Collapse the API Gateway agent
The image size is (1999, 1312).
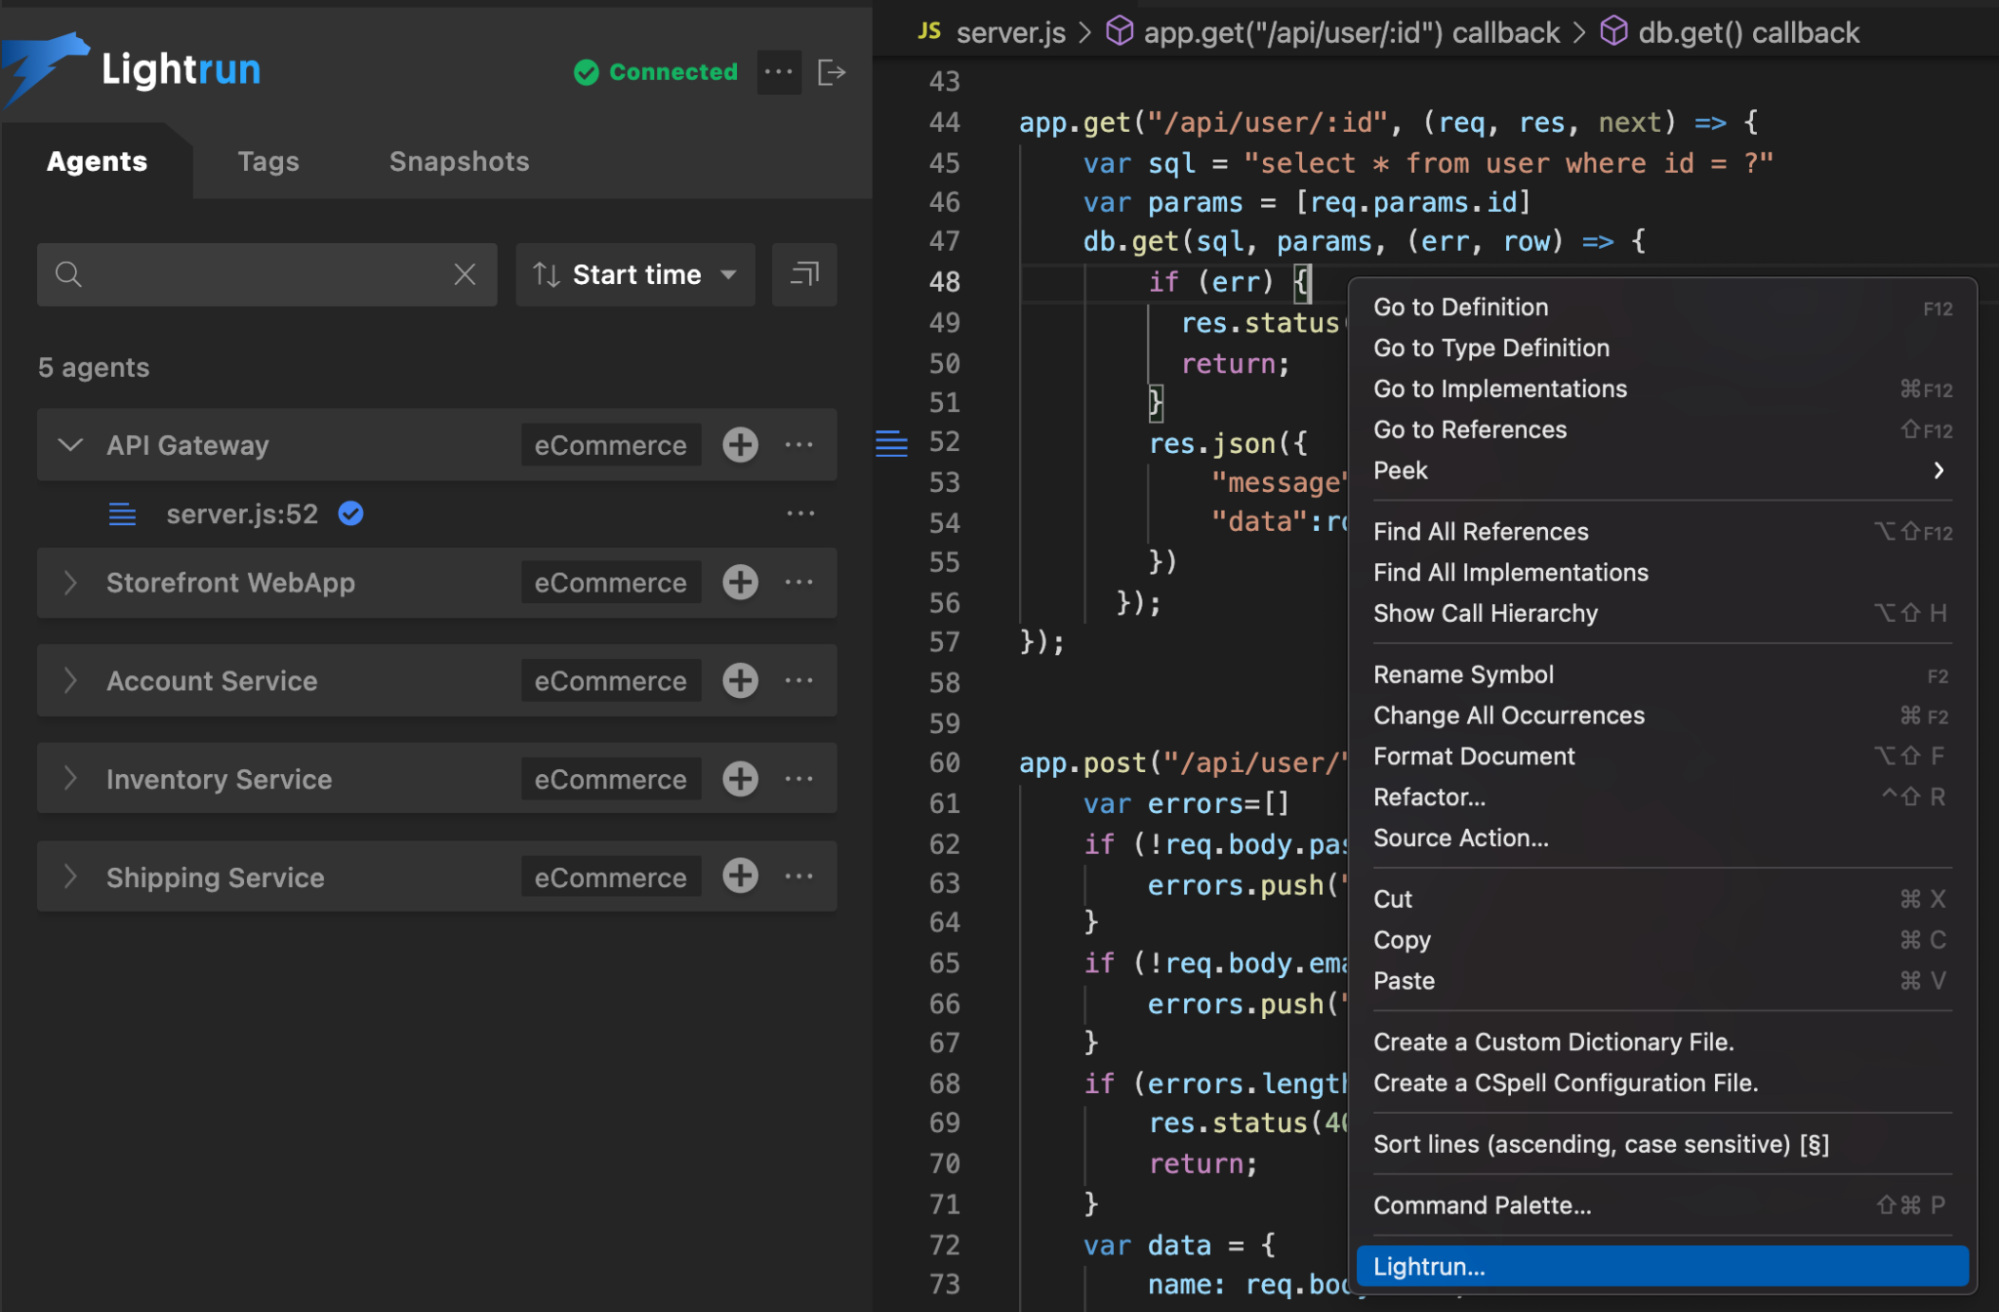coord(70,444)
